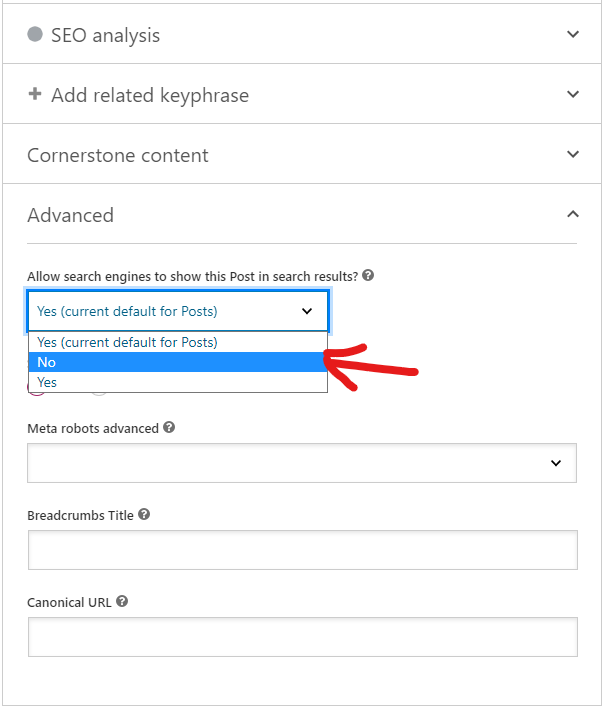This screenshot has width=607, height=715.
Task: Expand the SEO analysis section
Action: [573, 34]
